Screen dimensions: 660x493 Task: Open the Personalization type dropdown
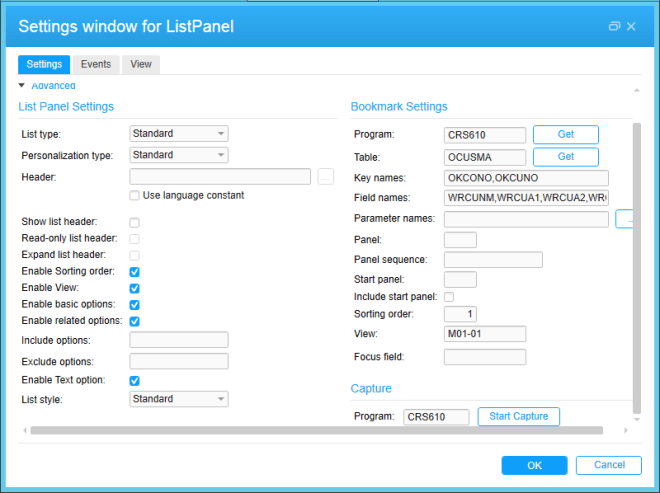pyautogui.click(x=179, y=155)
